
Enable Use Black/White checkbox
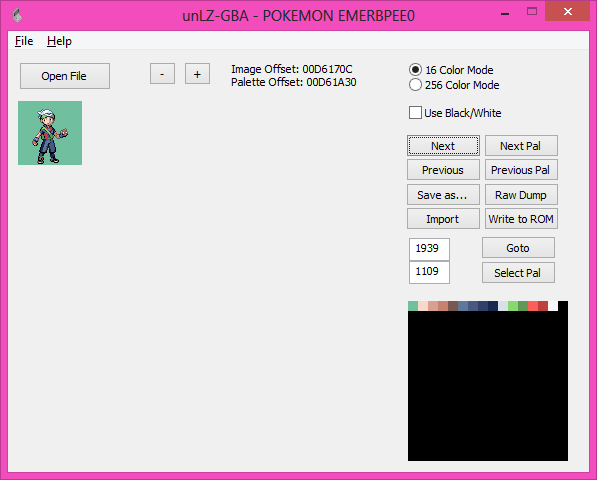(455, 113)
